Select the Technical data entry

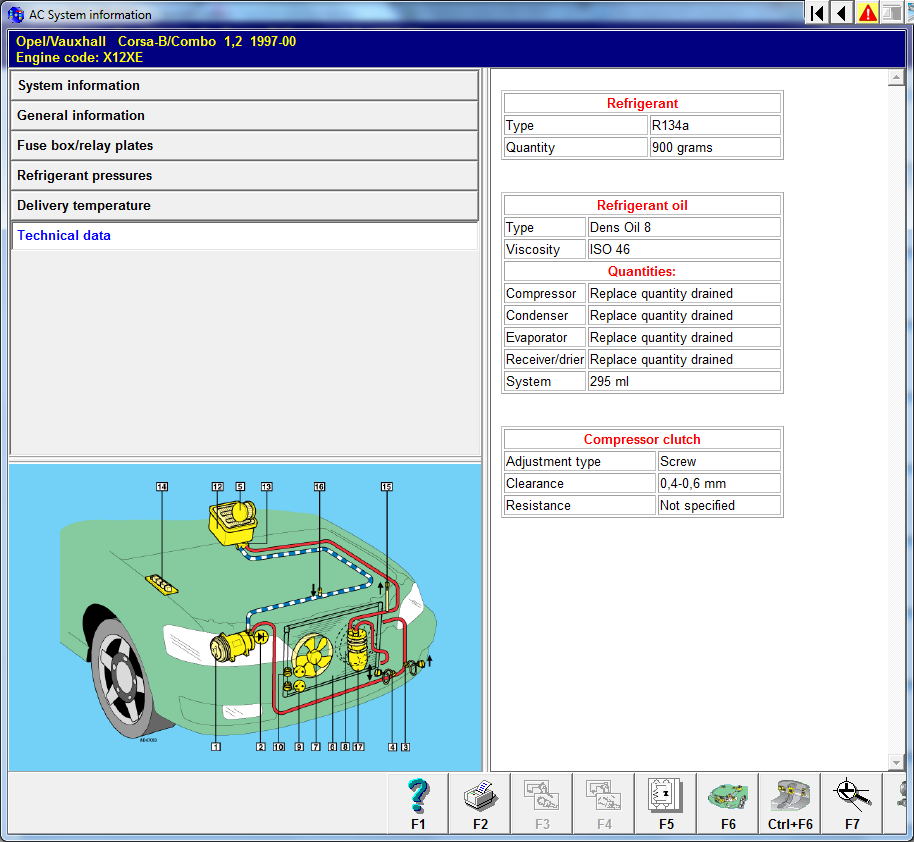tap(244, 236)
